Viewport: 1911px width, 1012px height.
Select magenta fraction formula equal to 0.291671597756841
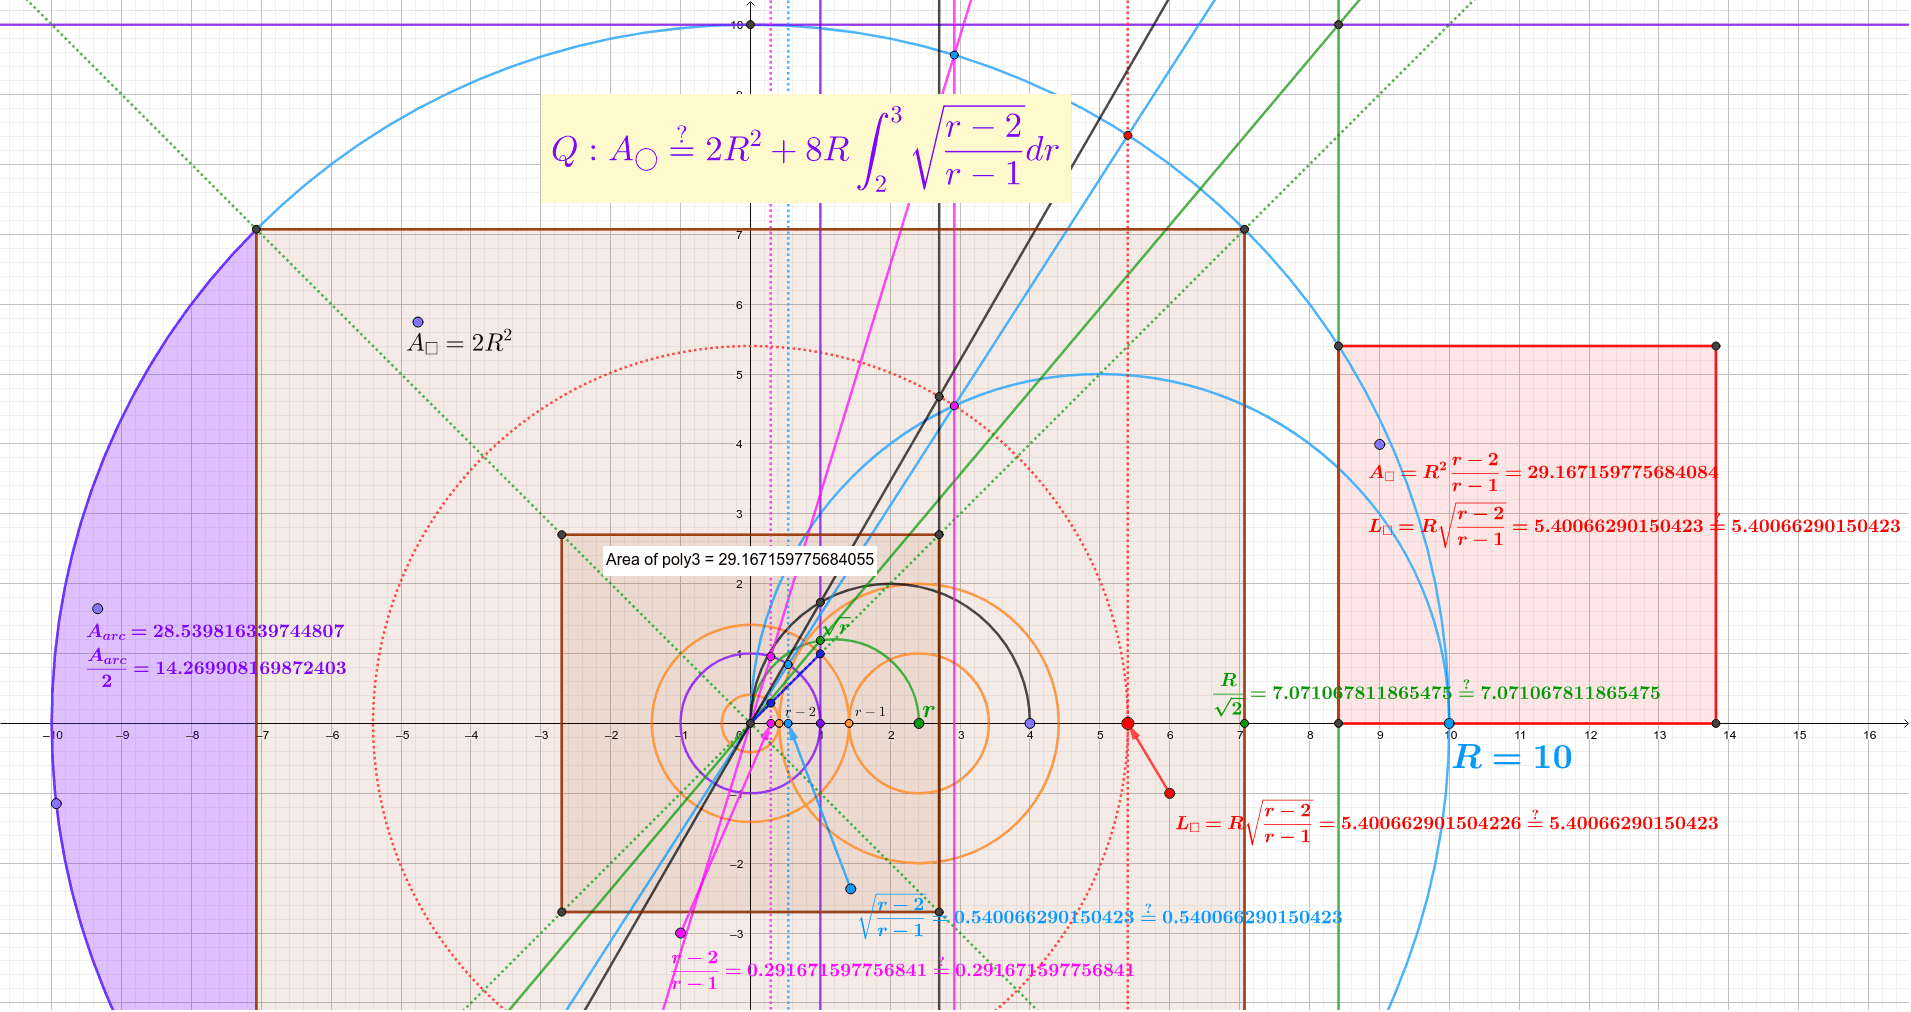(x=902, y=970)
